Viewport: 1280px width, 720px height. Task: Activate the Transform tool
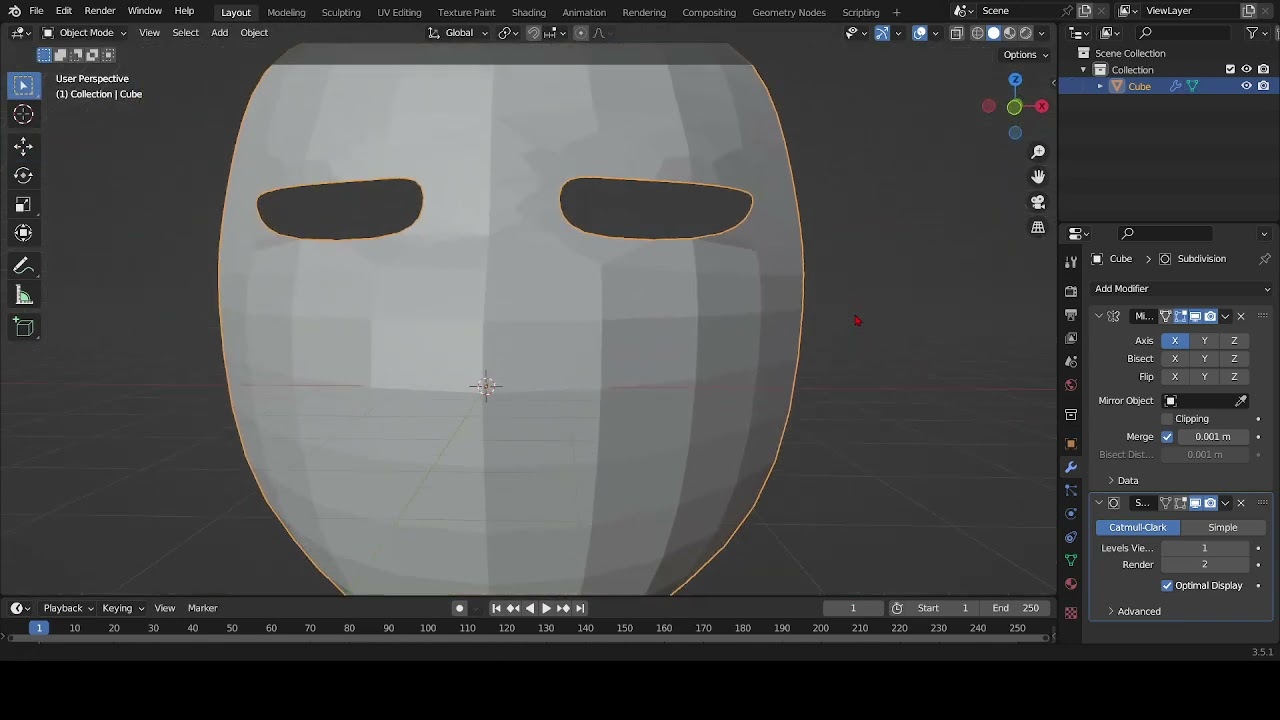pyautogui.click(x=23, y=233)
